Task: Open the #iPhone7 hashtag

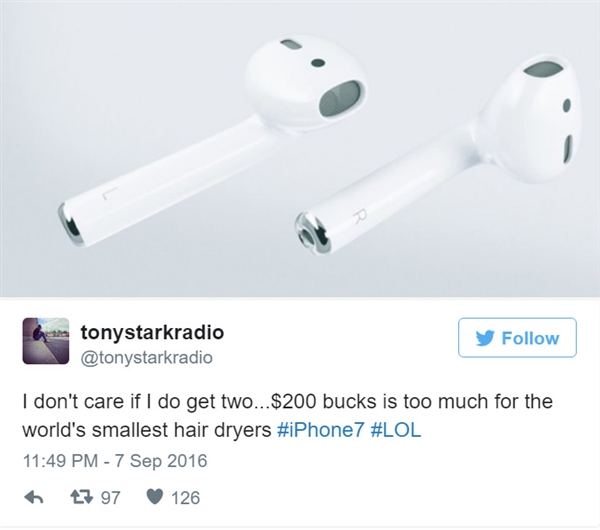Action: [320, 430]
